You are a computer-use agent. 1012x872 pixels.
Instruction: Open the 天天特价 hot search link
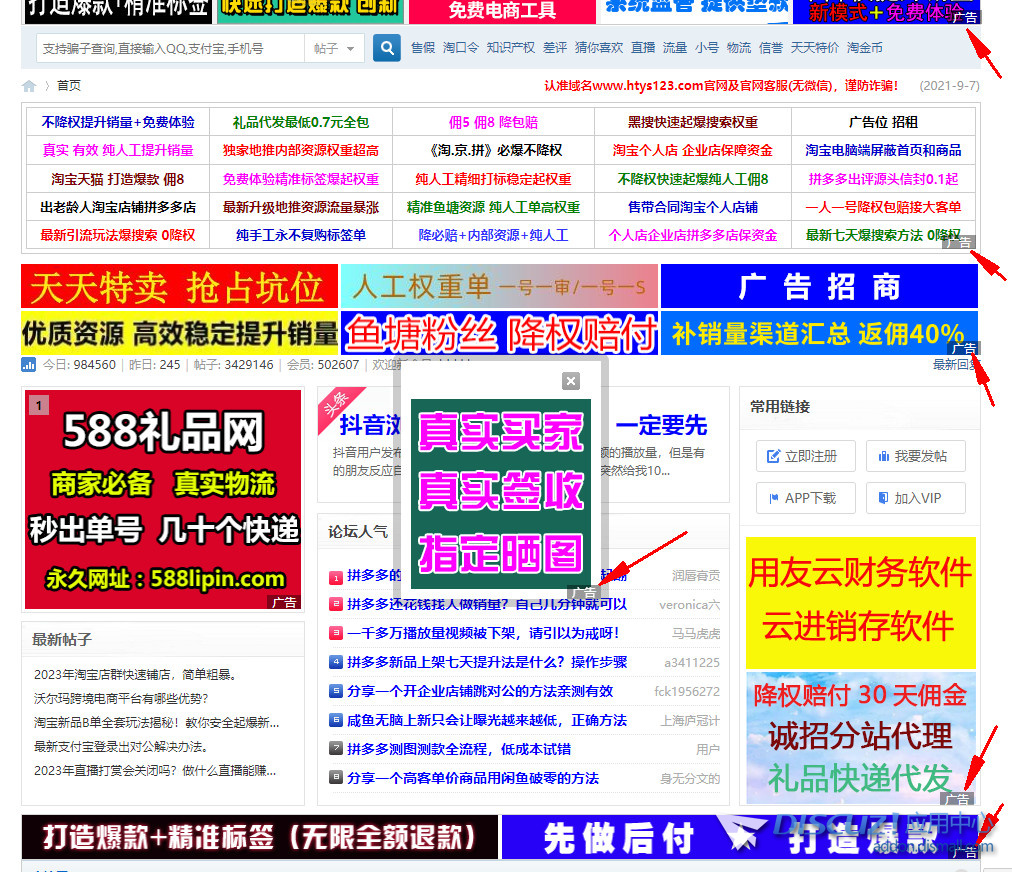pos(815,48)
